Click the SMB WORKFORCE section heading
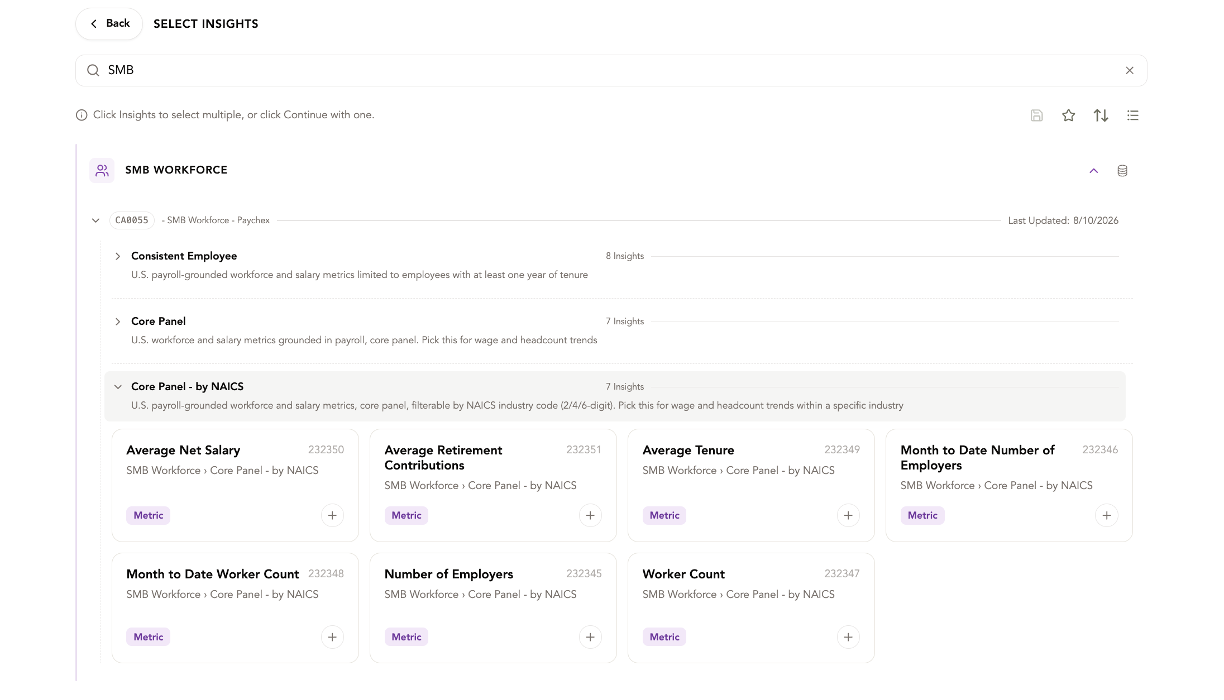This screenshot has height=700, width=1224. coord(176,170)
